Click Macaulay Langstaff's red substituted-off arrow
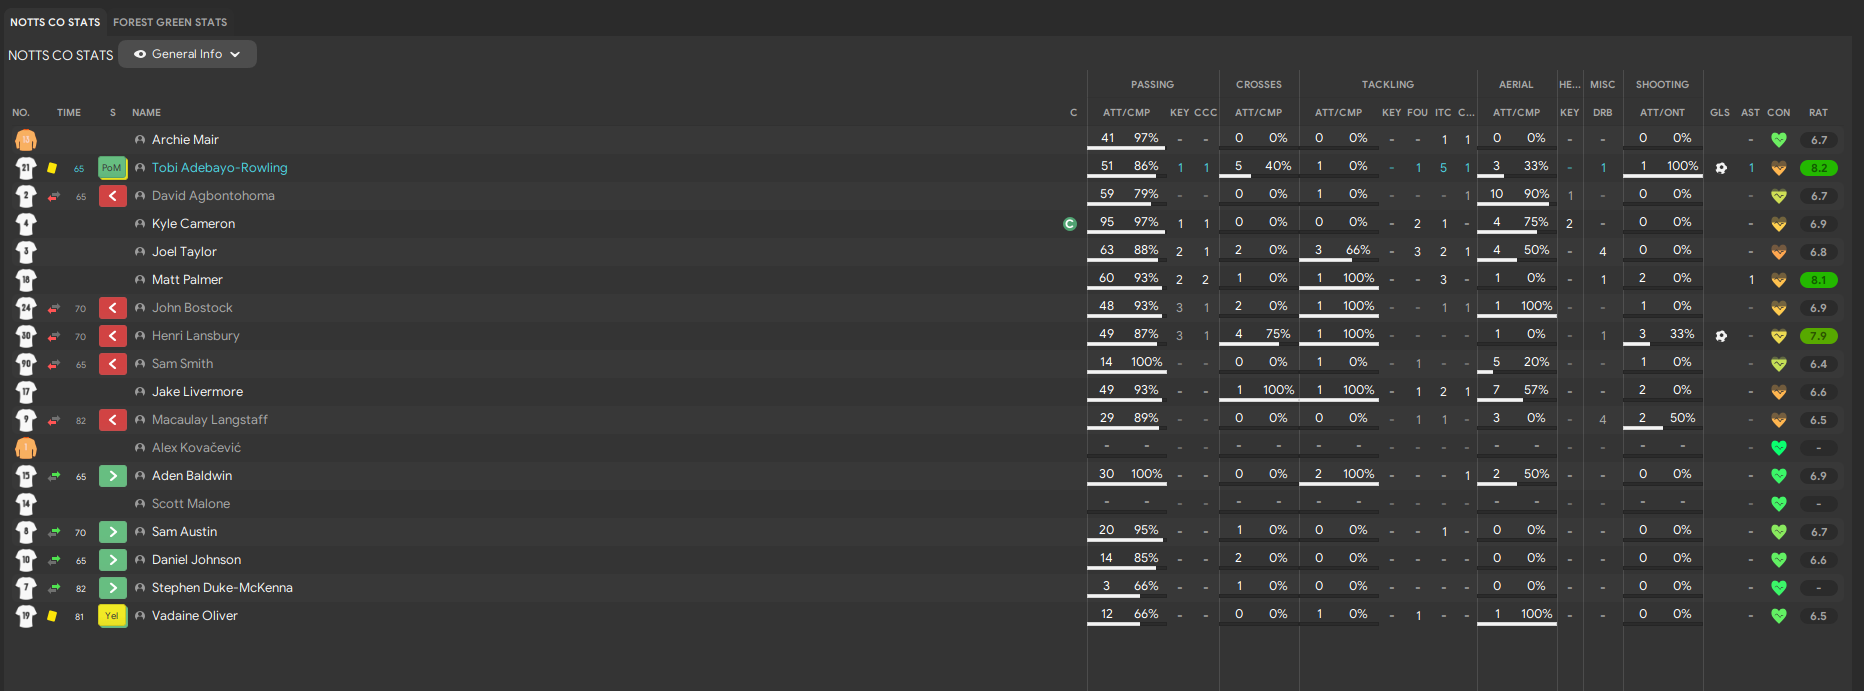 (112, 420)
